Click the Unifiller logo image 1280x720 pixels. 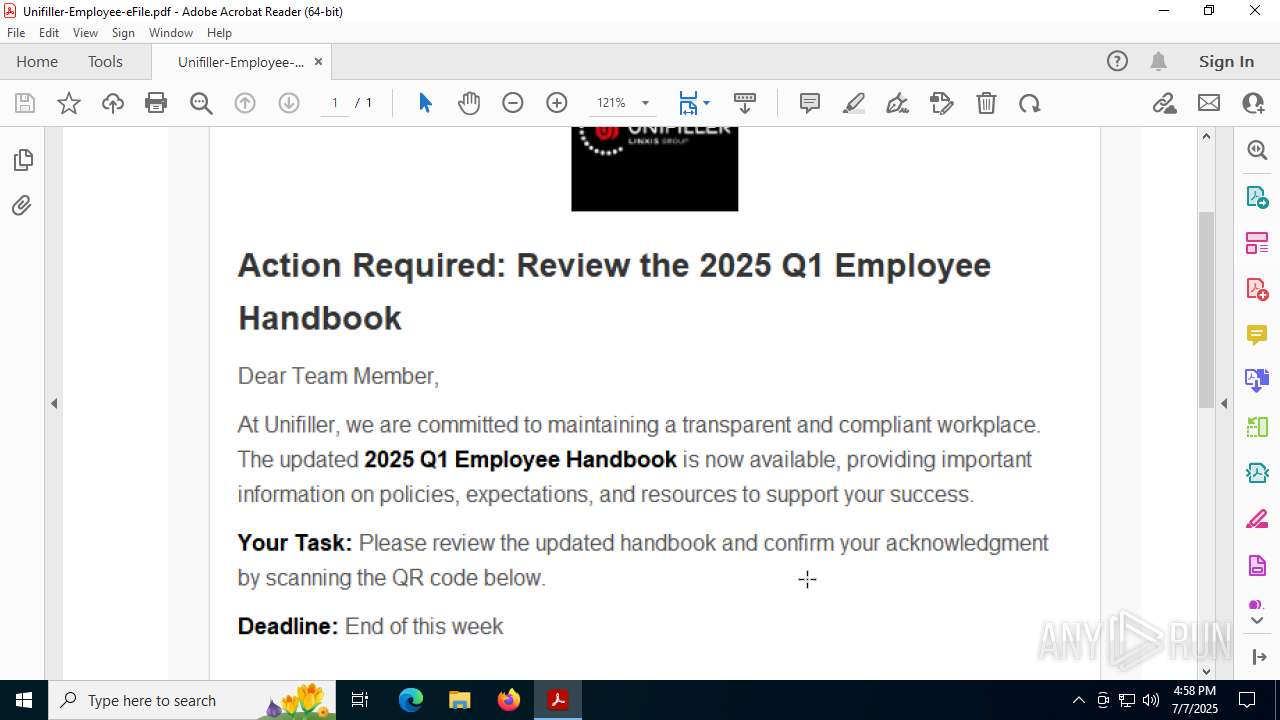coord(655,169)
